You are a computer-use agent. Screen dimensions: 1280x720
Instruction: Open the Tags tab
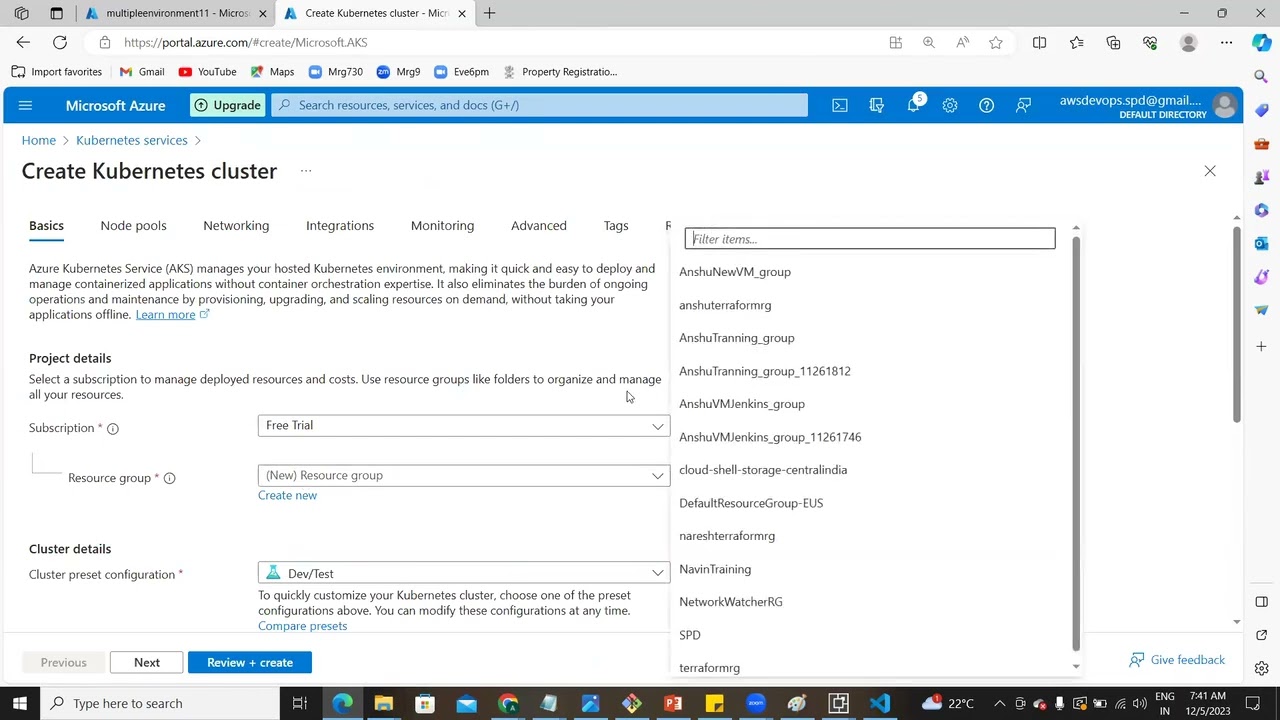tap(616, 226)
